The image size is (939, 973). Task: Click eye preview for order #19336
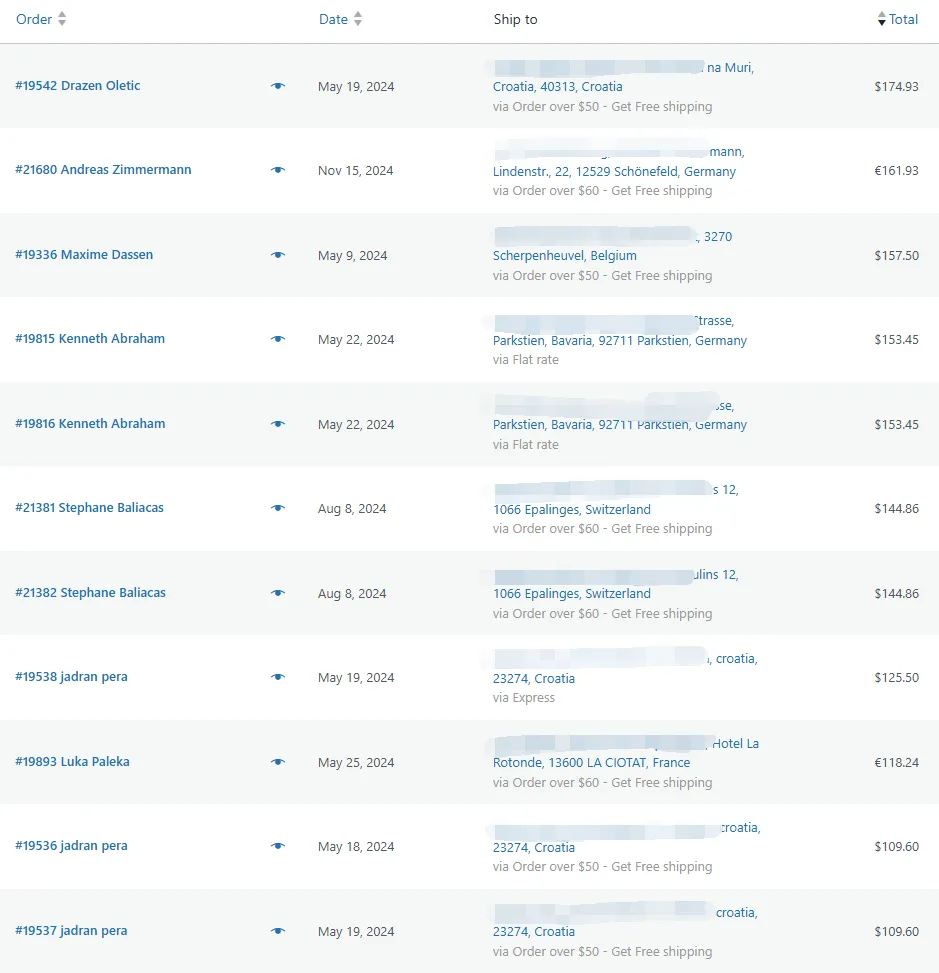[278, 255]
